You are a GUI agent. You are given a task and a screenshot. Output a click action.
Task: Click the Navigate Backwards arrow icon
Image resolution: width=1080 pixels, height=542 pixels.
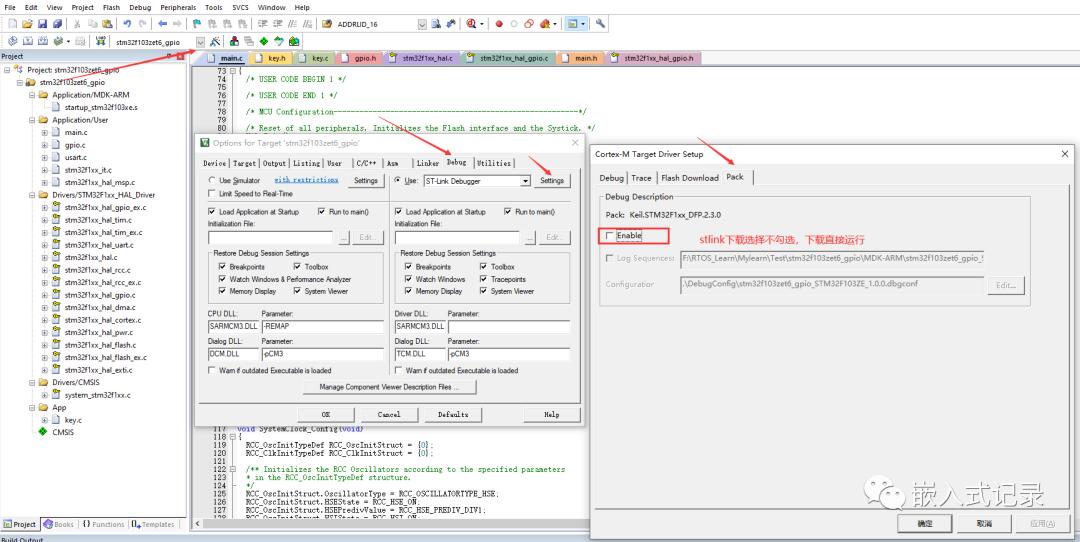163,23
